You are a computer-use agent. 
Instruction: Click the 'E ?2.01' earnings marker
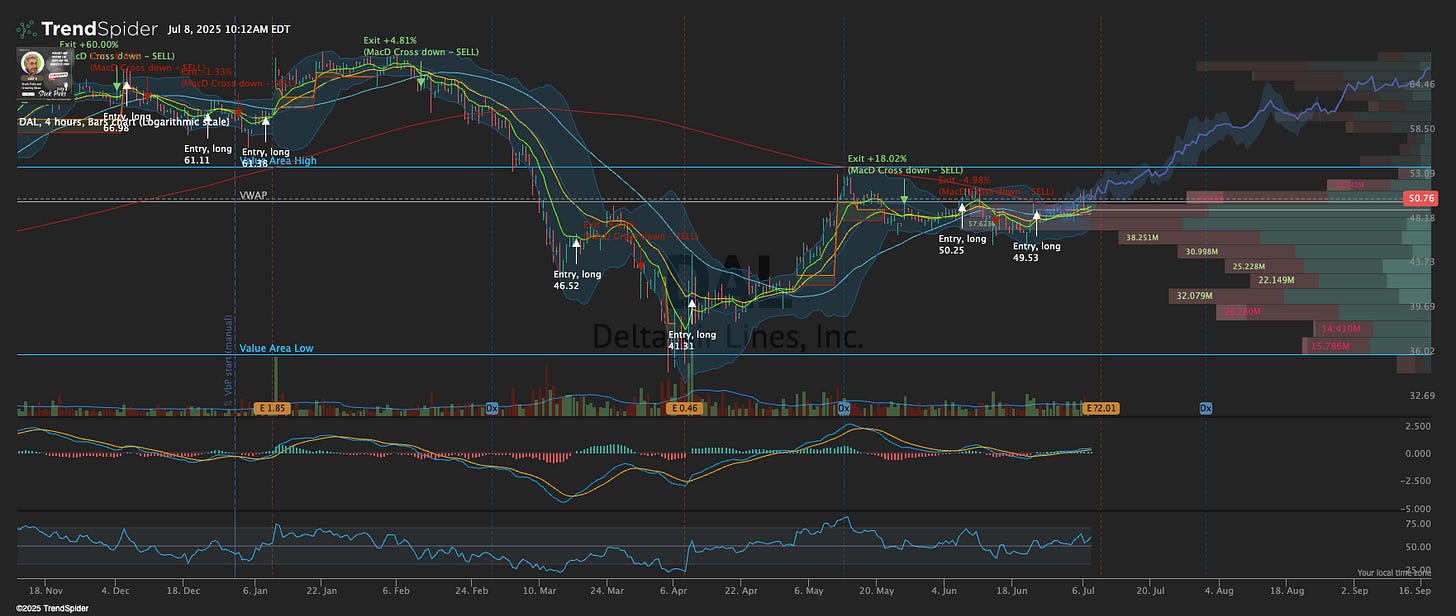pyautogui.click(x=1101, y=408)
